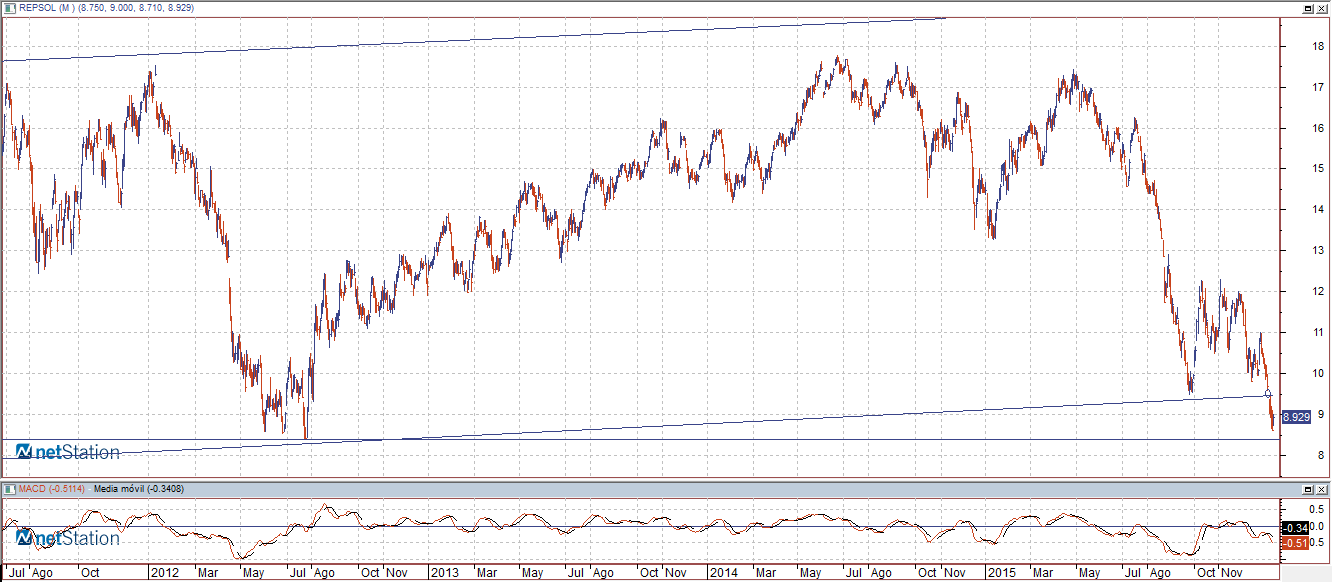
Task: Click the 10 price axis label
Action: [1319, 373]
